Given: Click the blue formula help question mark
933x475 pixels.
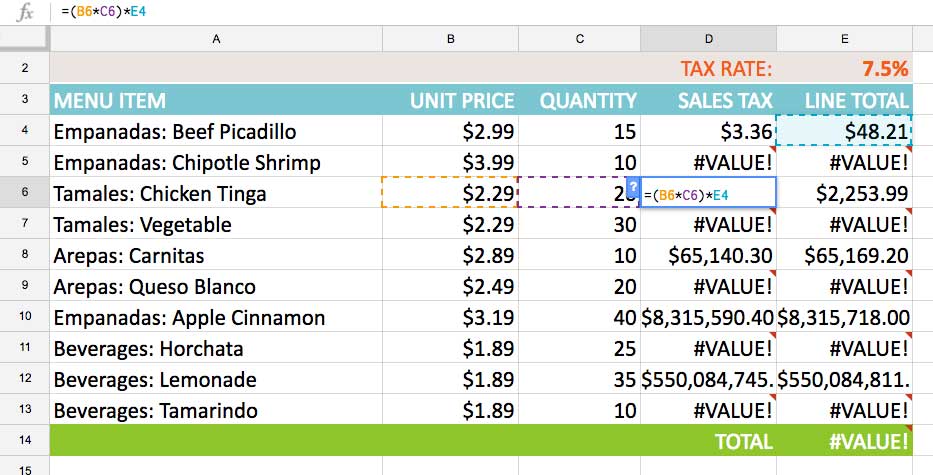Looking at the screenshot, I should pyautogui.click(x=632, y=187).
